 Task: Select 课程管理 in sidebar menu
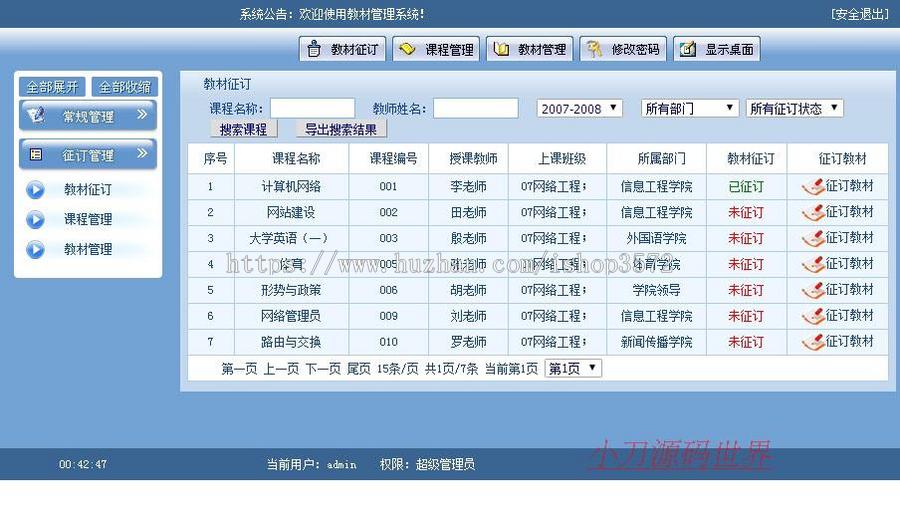[88, 219]
